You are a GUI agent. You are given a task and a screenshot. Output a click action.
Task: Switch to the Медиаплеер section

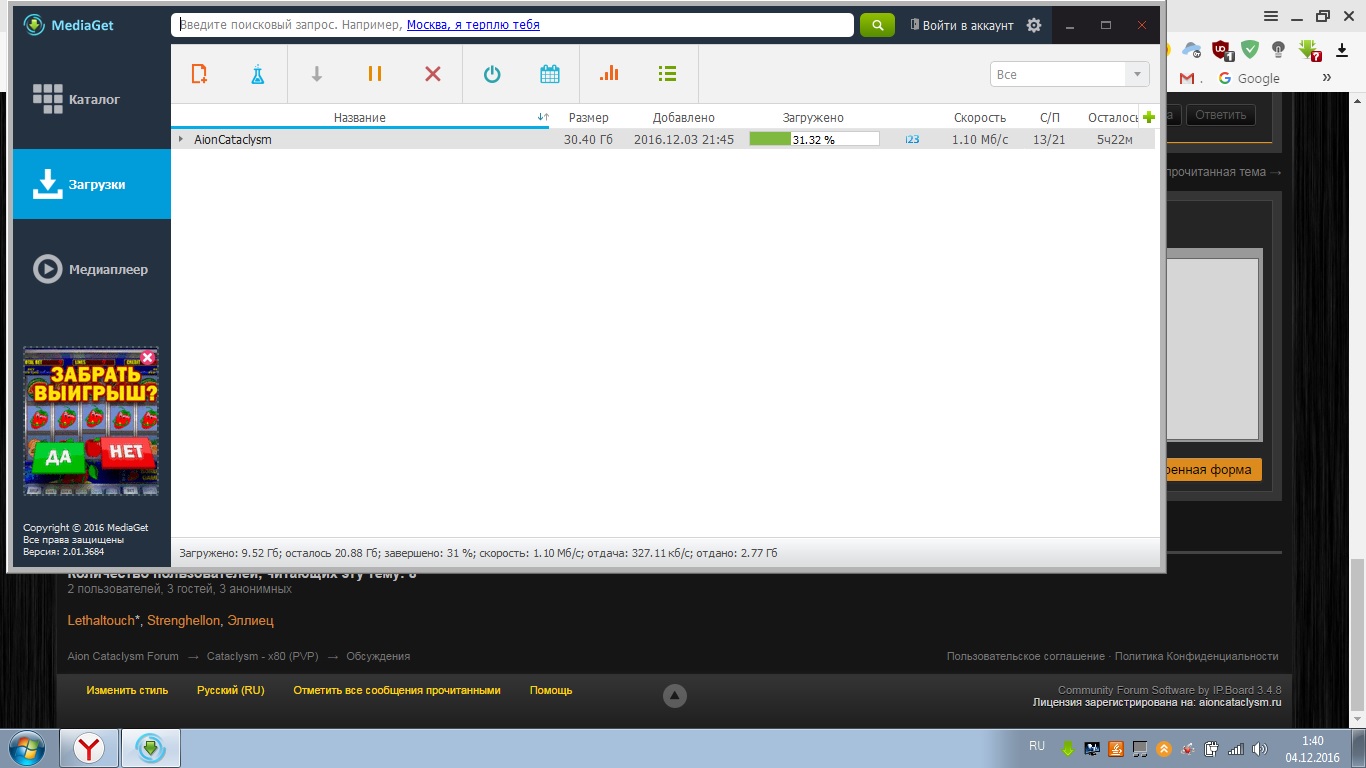(92, 269)
